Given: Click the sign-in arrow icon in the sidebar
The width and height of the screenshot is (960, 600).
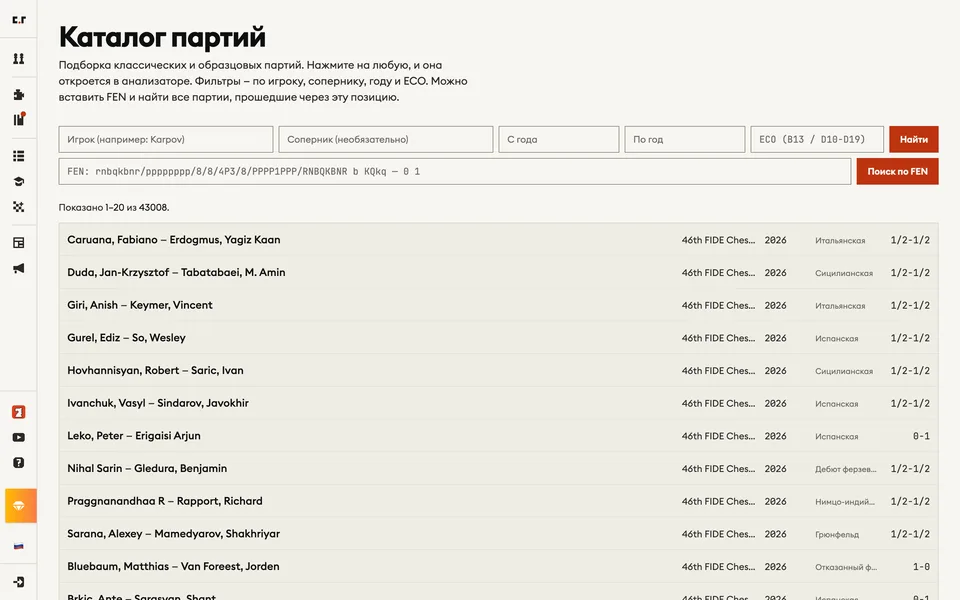Looking at the screenshot, I should (x=19, y=582).
